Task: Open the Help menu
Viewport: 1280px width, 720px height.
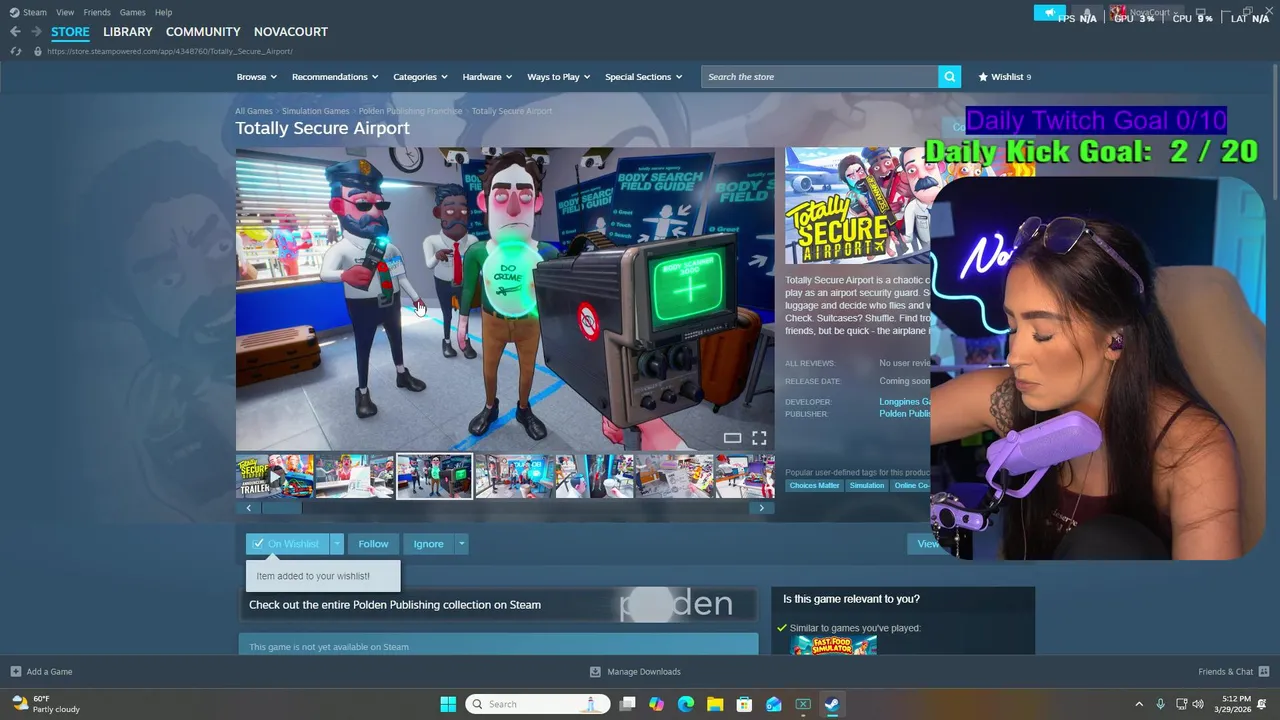Action: click(163, 12)
